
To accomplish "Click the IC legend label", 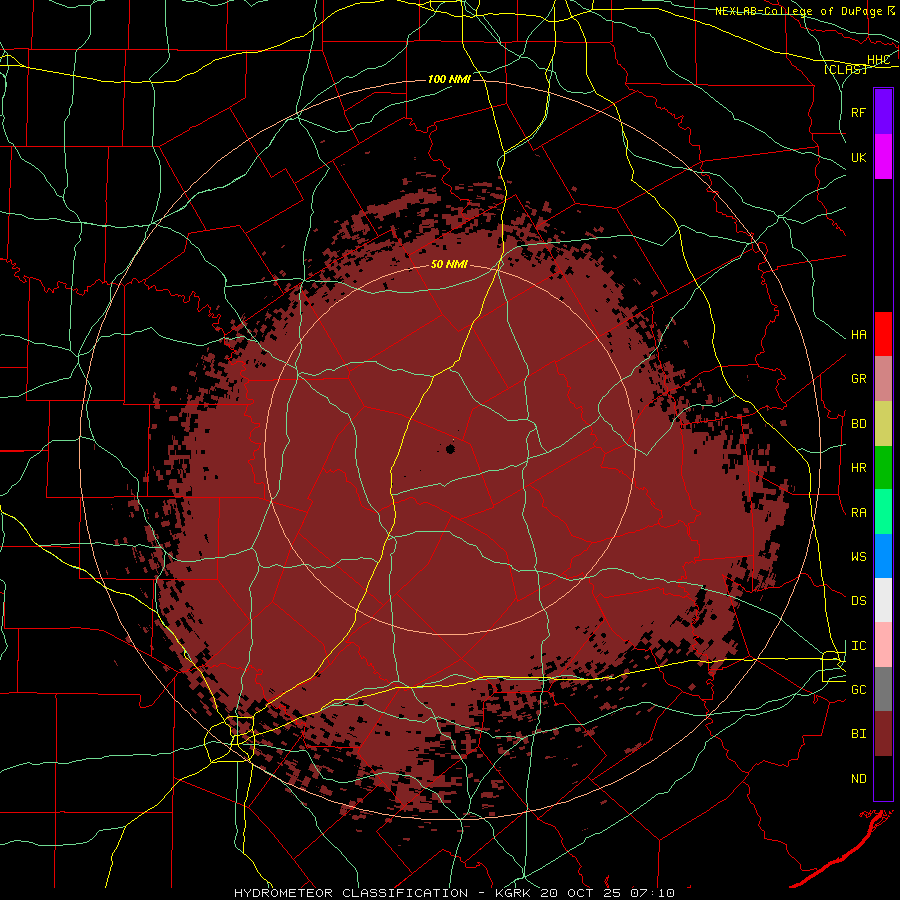I will 858,646.
